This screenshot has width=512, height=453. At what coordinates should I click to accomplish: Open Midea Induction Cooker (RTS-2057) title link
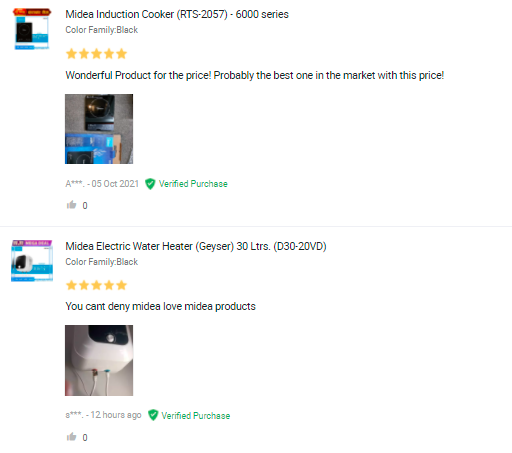(177, 14)
